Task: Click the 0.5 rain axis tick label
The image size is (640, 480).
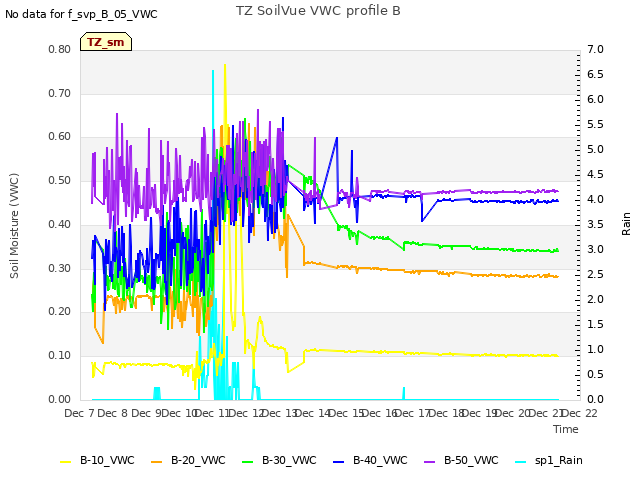Action: point(595,374)
